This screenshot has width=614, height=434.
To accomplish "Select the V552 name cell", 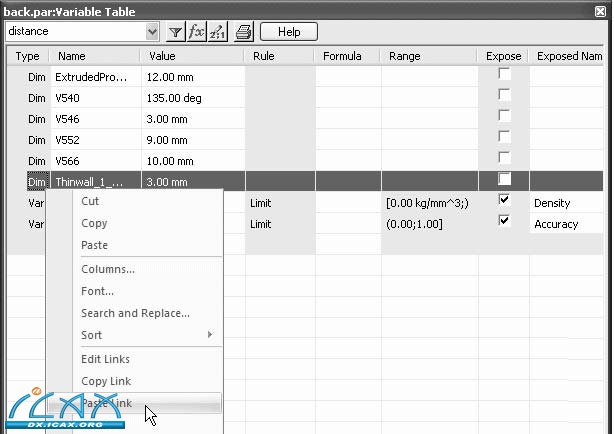I will coord(96,140).
